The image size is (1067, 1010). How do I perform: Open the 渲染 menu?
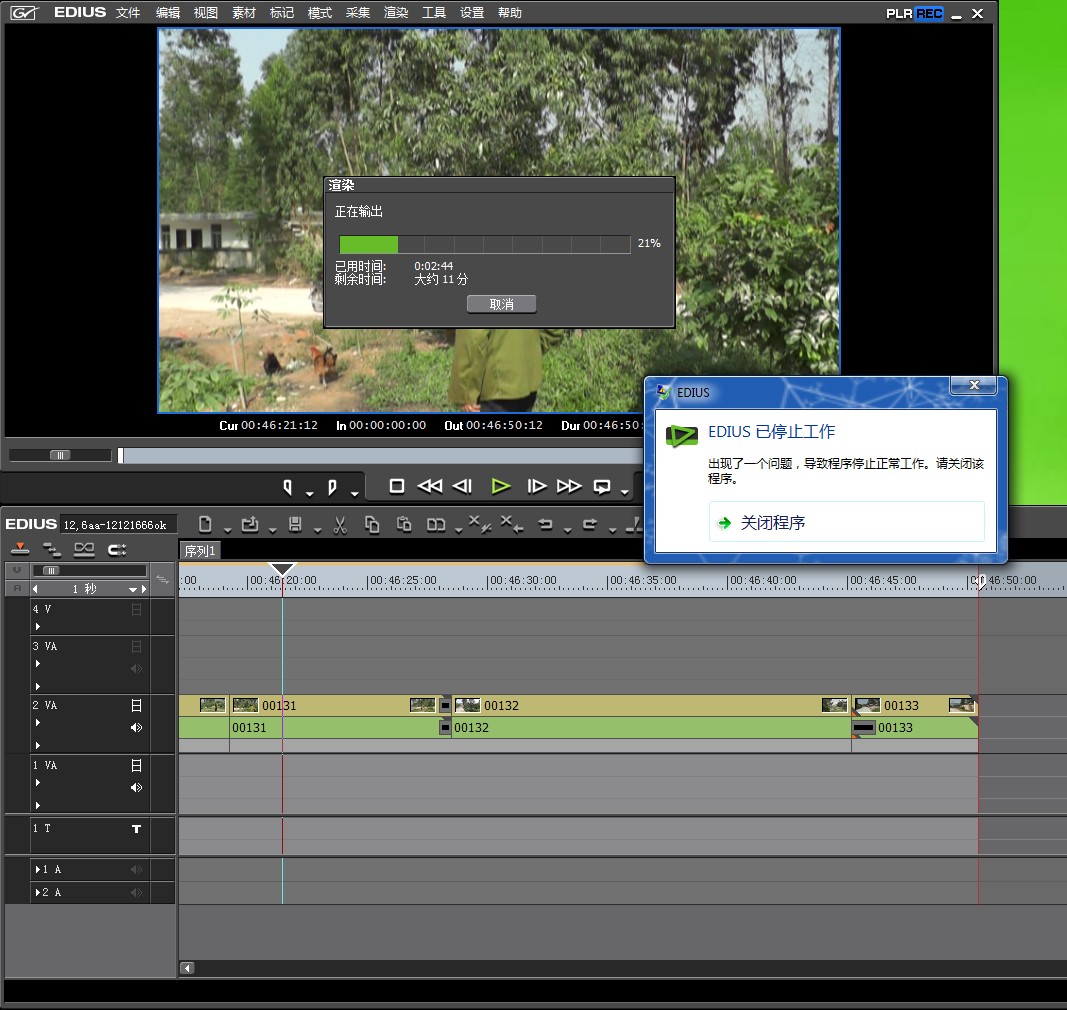tap(395, 13)
